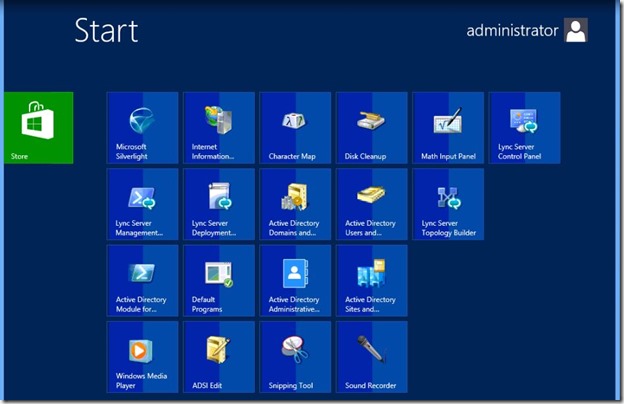Open Lync Server Deployment Wizard tile
The height and width of the screenshot is (404, 624).
[219, 204]
